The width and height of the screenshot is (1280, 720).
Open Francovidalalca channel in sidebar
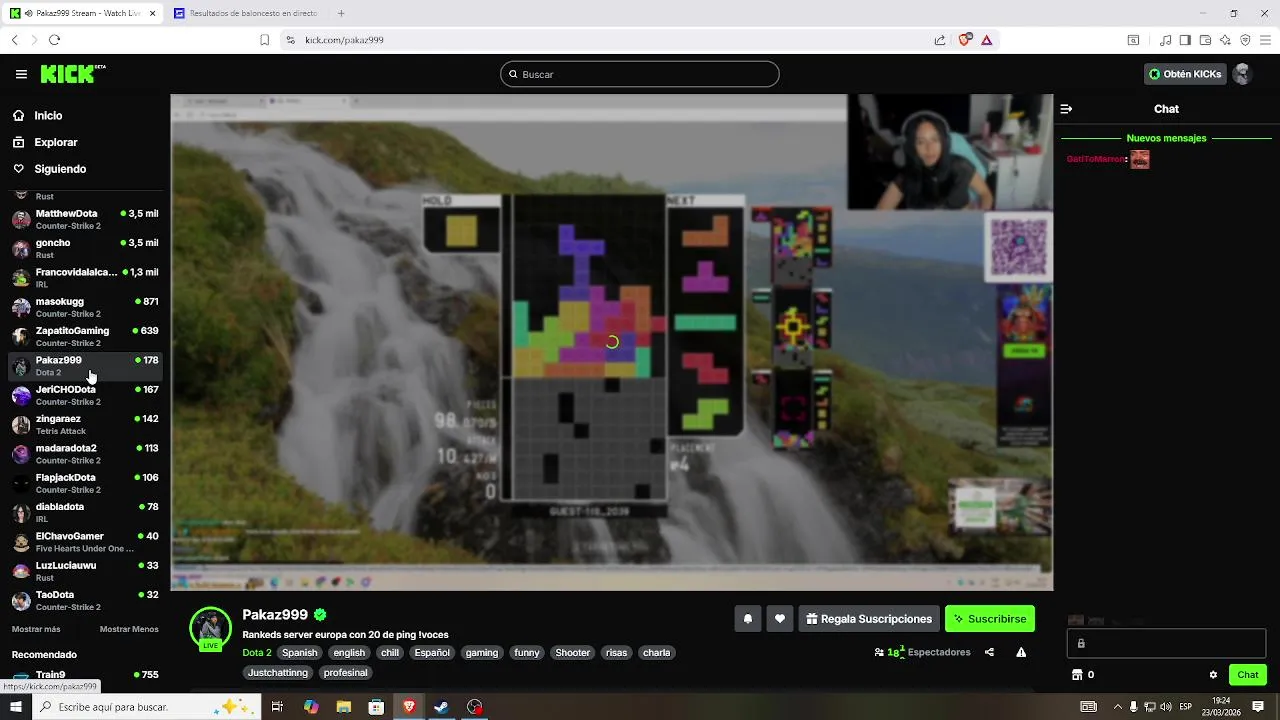click(x=84, y=277)
